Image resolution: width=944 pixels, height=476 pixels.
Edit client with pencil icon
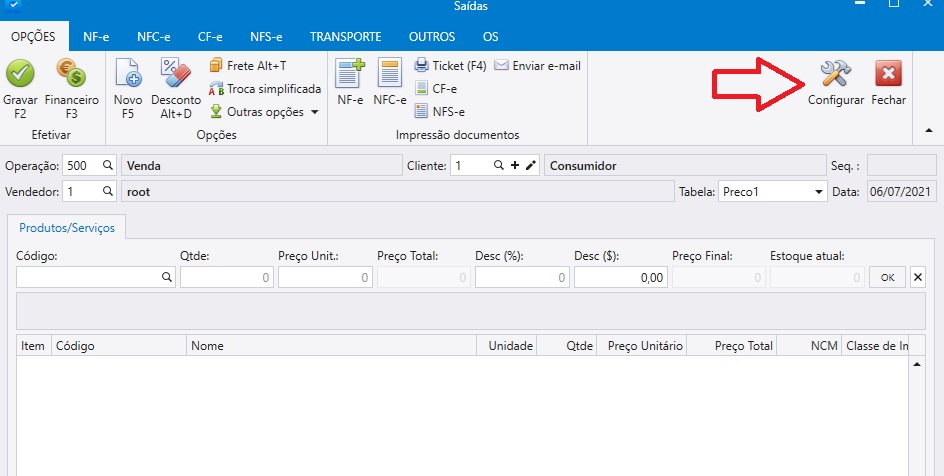pos(530,165)
